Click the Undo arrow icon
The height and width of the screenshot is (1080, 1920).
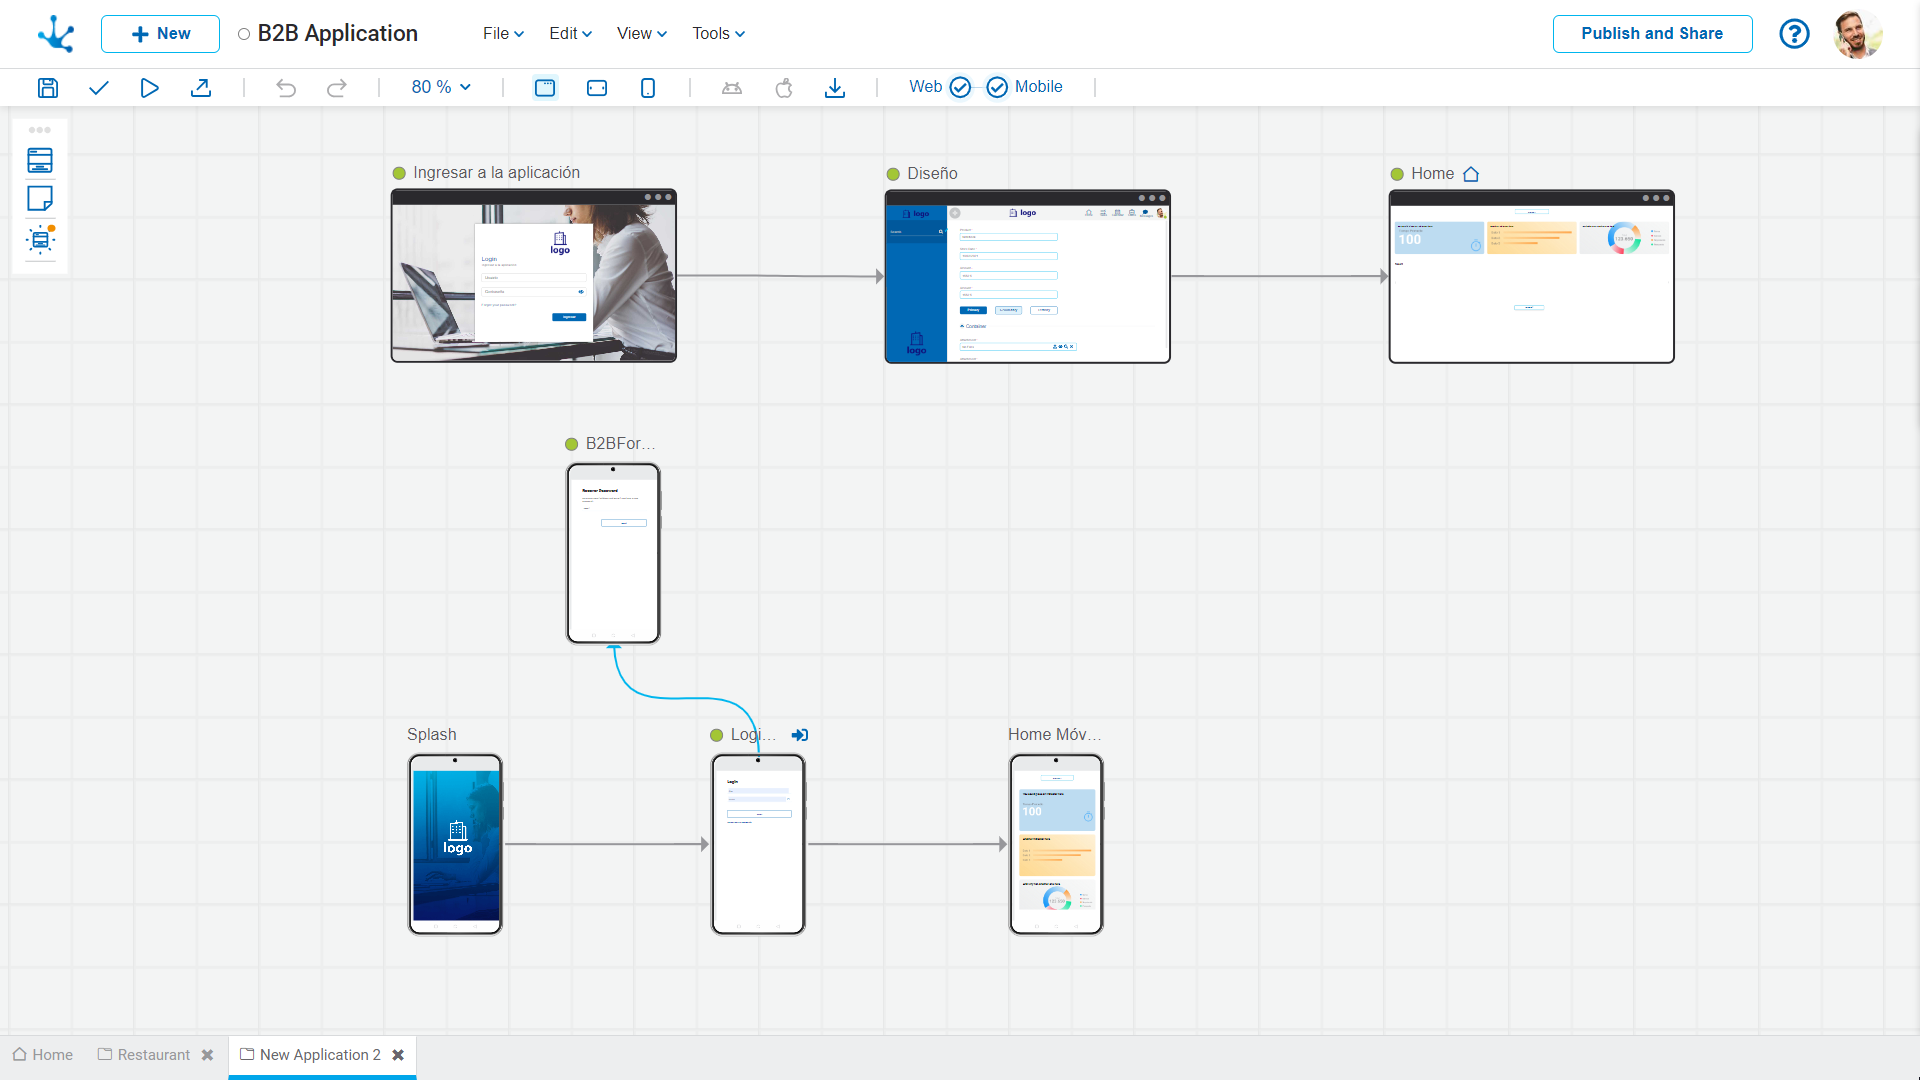[x=286, y=88]
